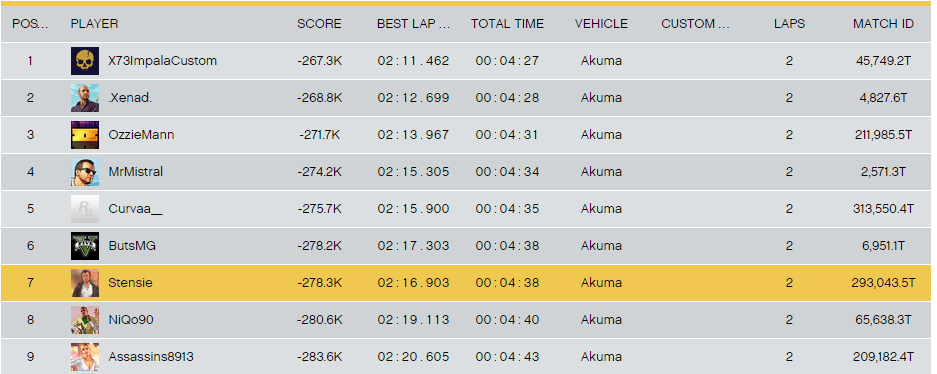Select OzzieMann's pixel block avatar
Image resolution: width=937 pixels, height=374 pixels.
click(85, 135)
